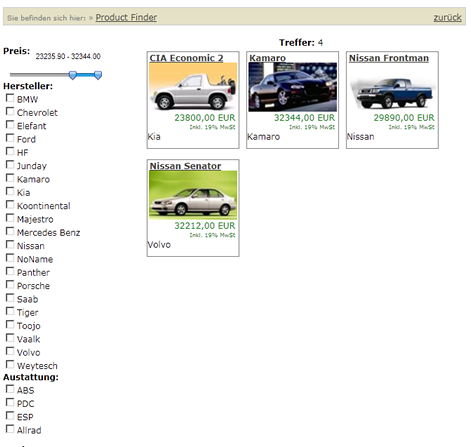Open the Product Finder breadcrumb link
471x447 pixels.
point(126,17)
